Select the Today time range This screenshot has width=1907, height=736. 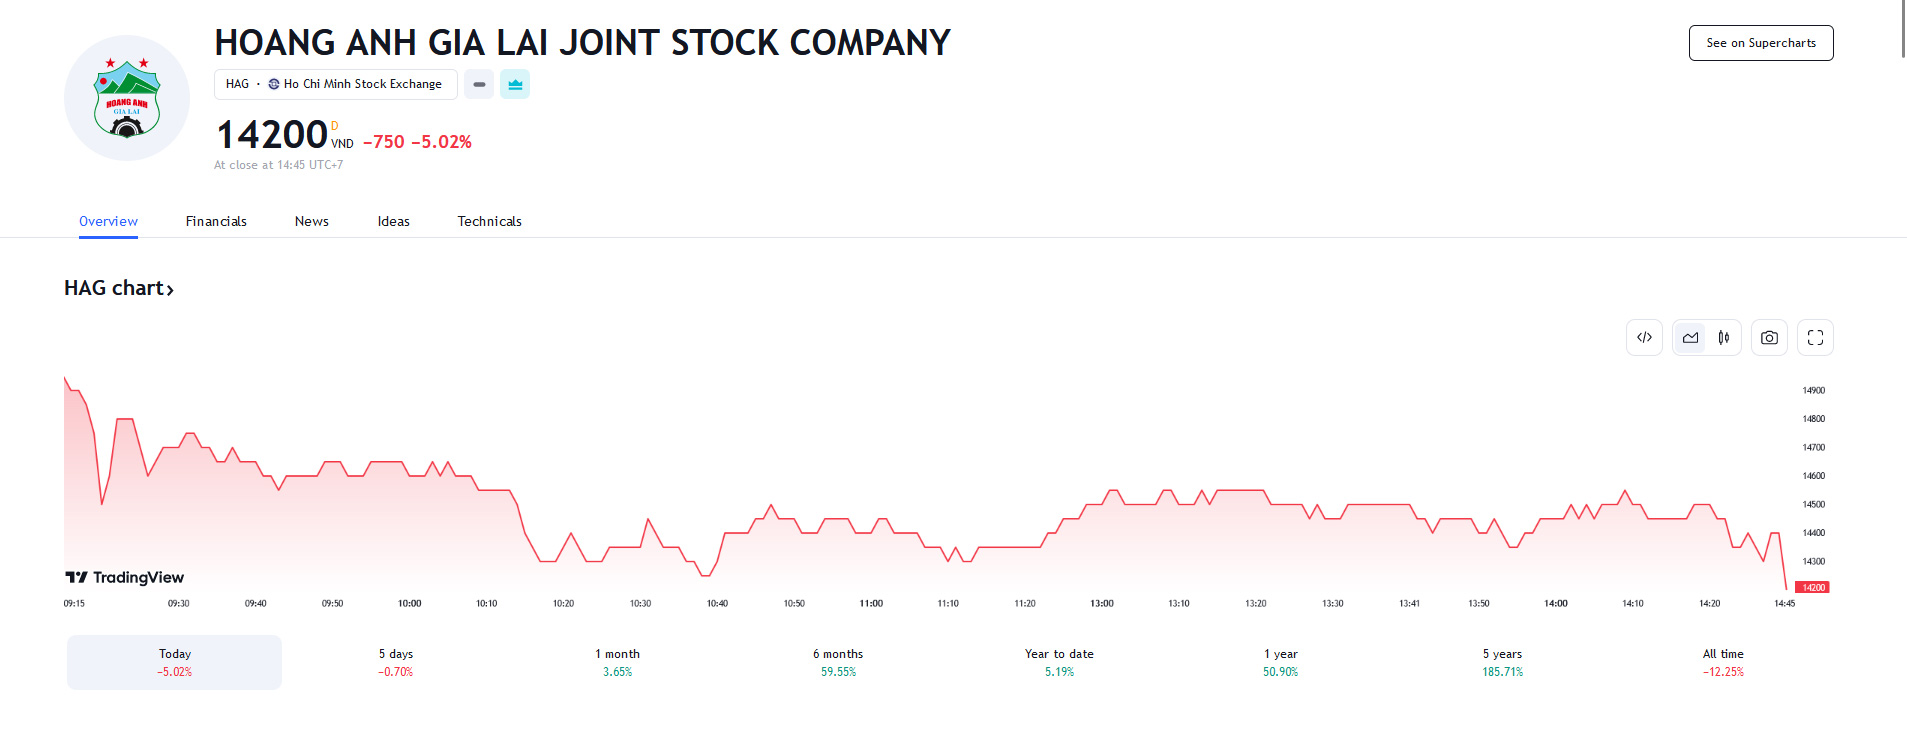(174, 662)
